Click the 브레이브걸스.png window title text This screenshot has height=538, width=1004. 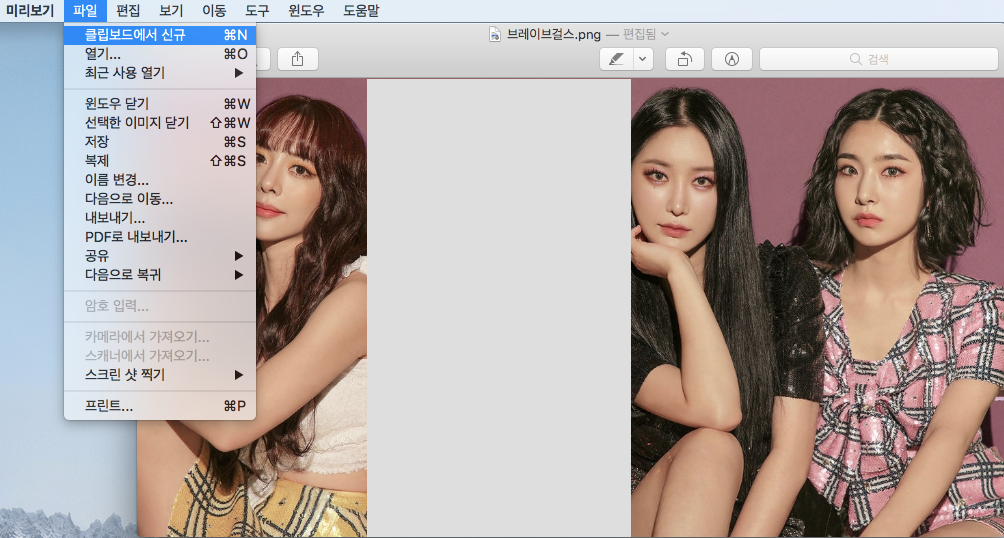(554, 34)
